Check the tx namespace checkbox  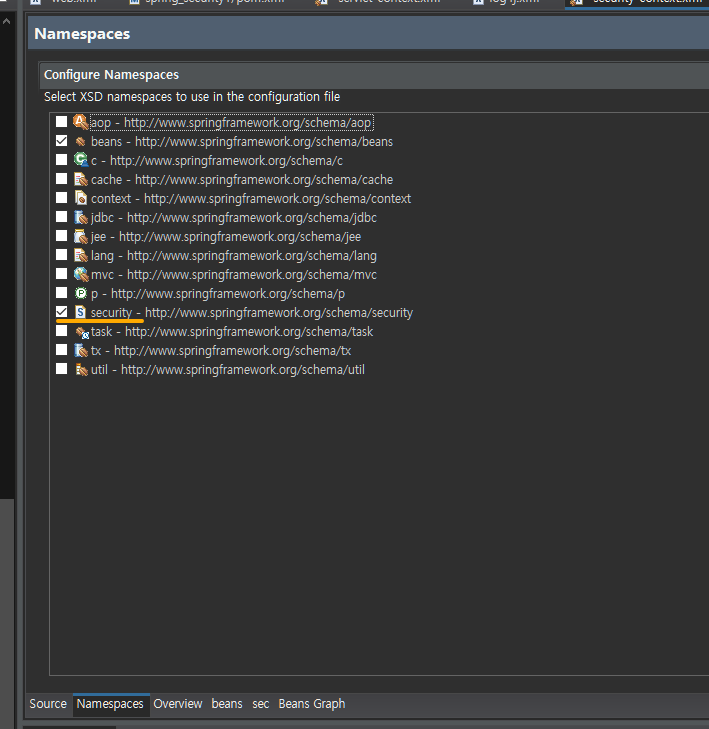[x=61, y=350]
